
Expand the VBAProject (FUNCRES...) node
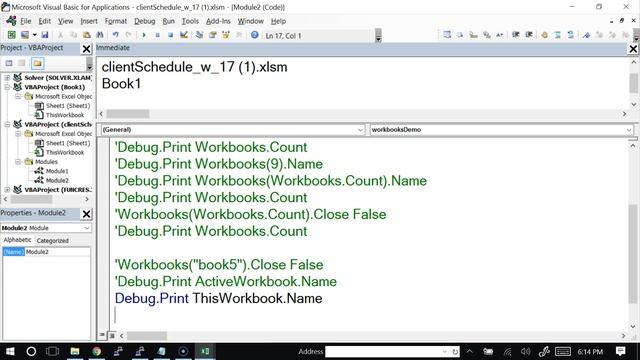7,189
